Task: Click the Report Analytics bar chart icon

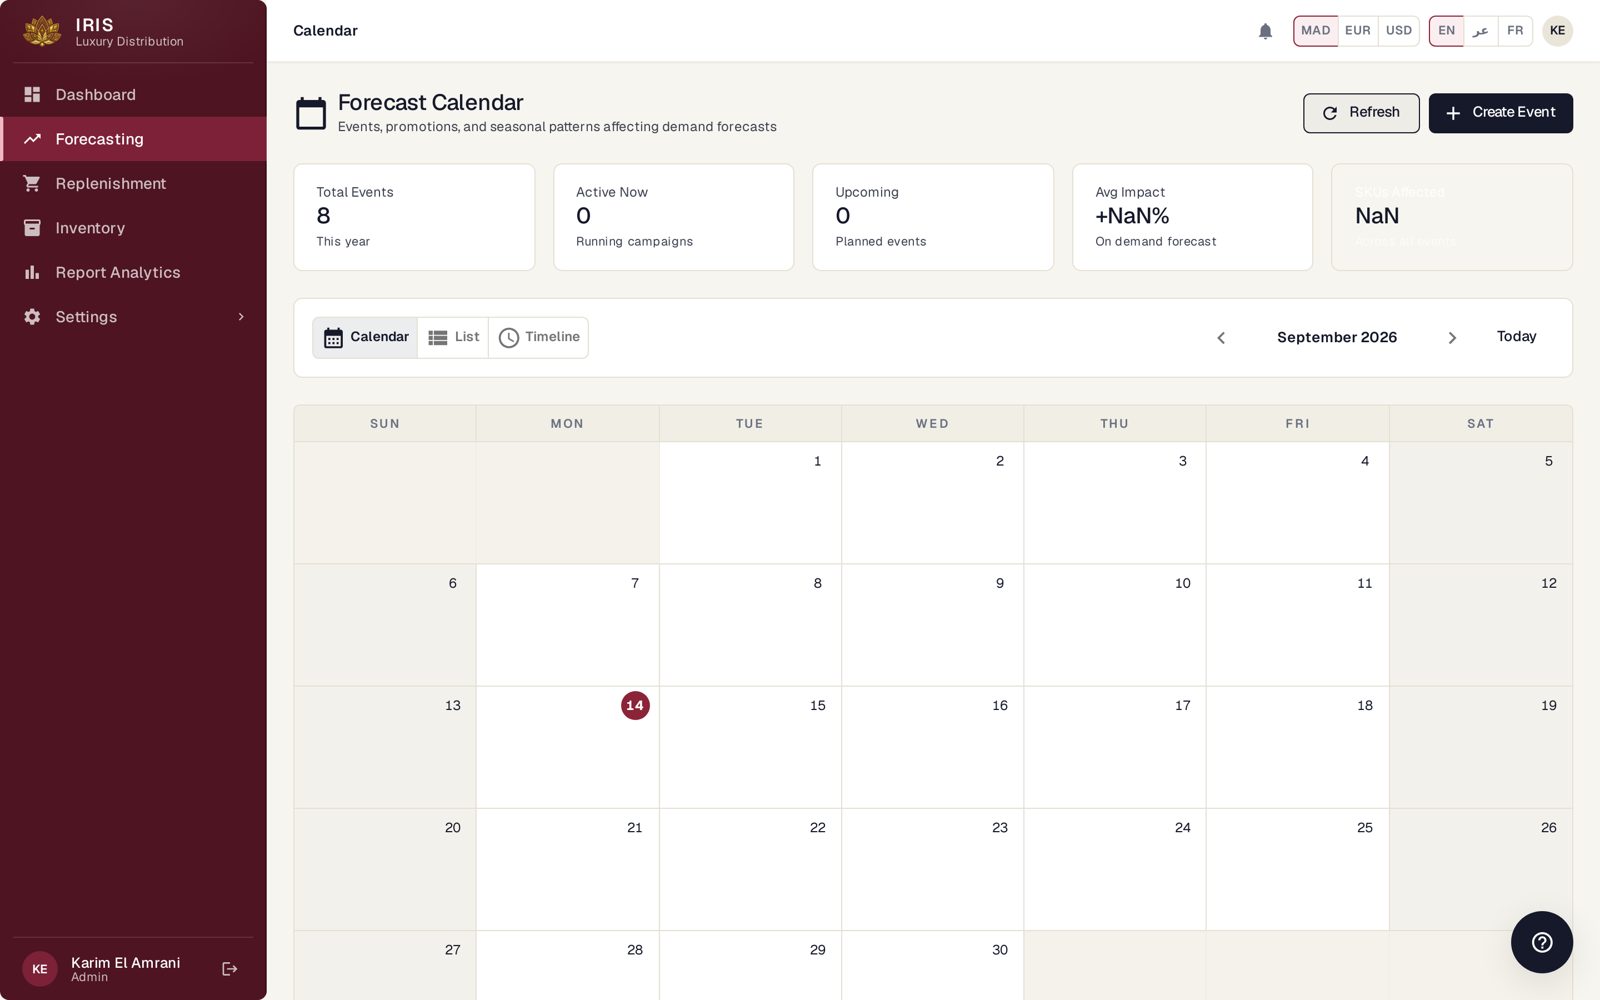Action: pyautogui.click(x=32, y=272)
